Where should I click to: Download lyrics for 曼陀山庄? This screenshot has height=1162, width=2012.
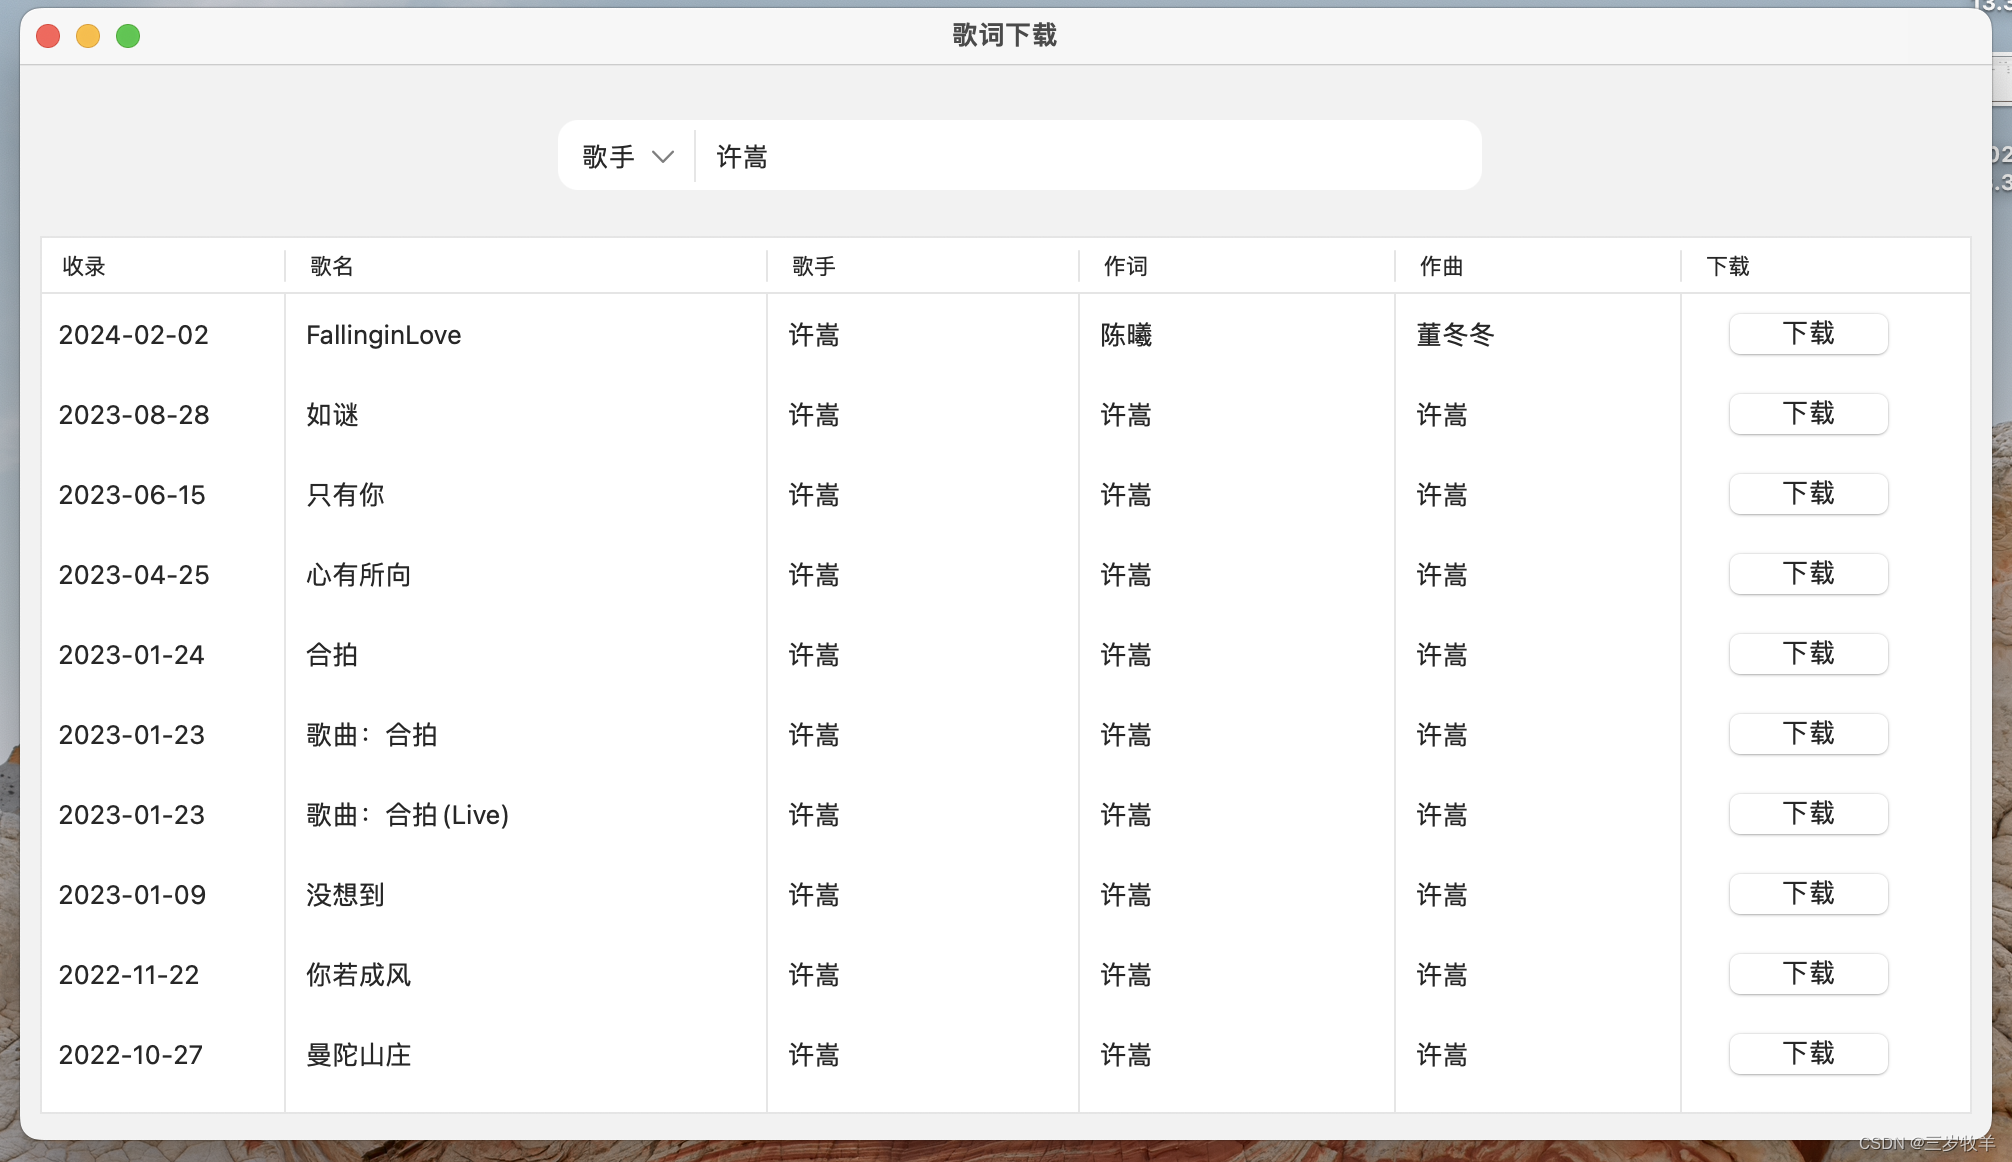click(x=1807, y=1054)
